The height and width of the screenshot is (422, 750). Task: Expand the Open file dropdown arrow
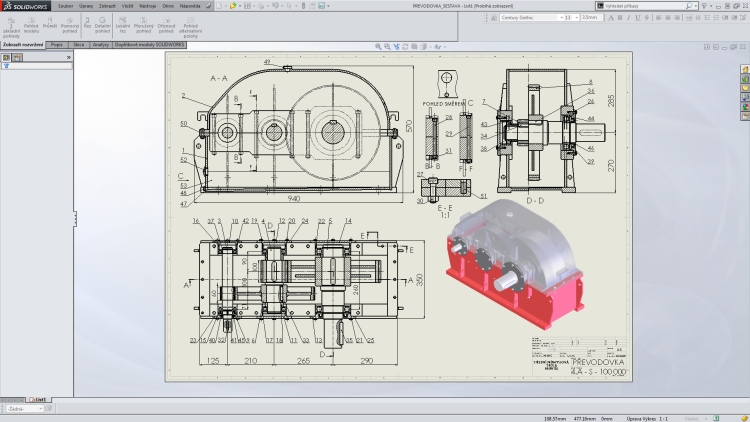click(240, 6)
